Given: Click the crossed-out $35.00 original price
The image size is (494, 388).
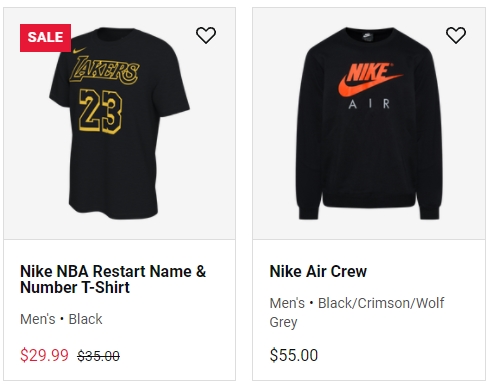Looking at the screenshot, I should coord(98,356).
